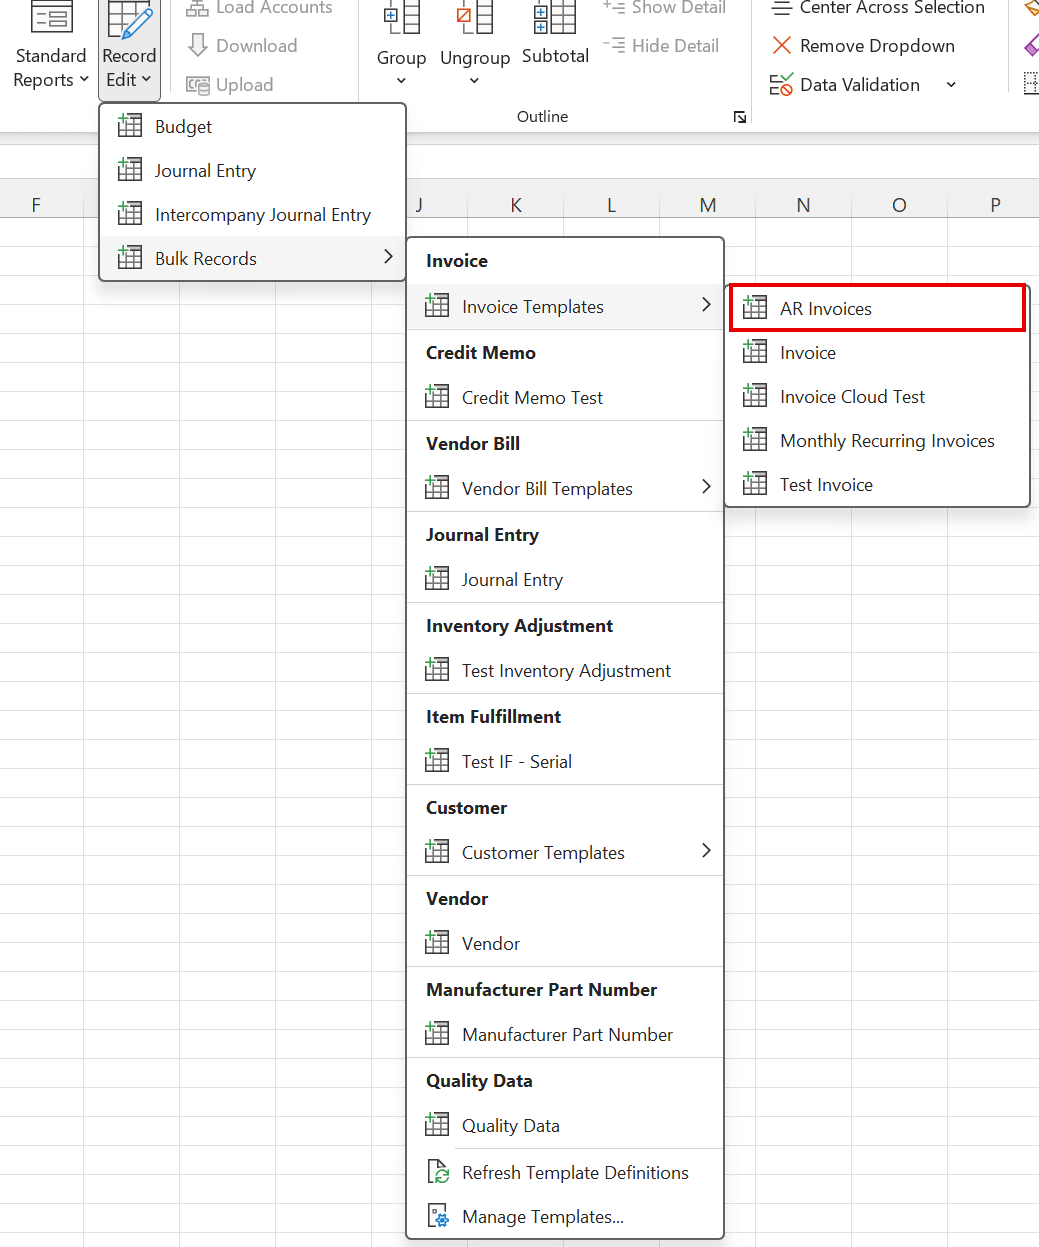Click the Group icon in Outline
Screen dimensions: 1039x1247
point(401,18)
